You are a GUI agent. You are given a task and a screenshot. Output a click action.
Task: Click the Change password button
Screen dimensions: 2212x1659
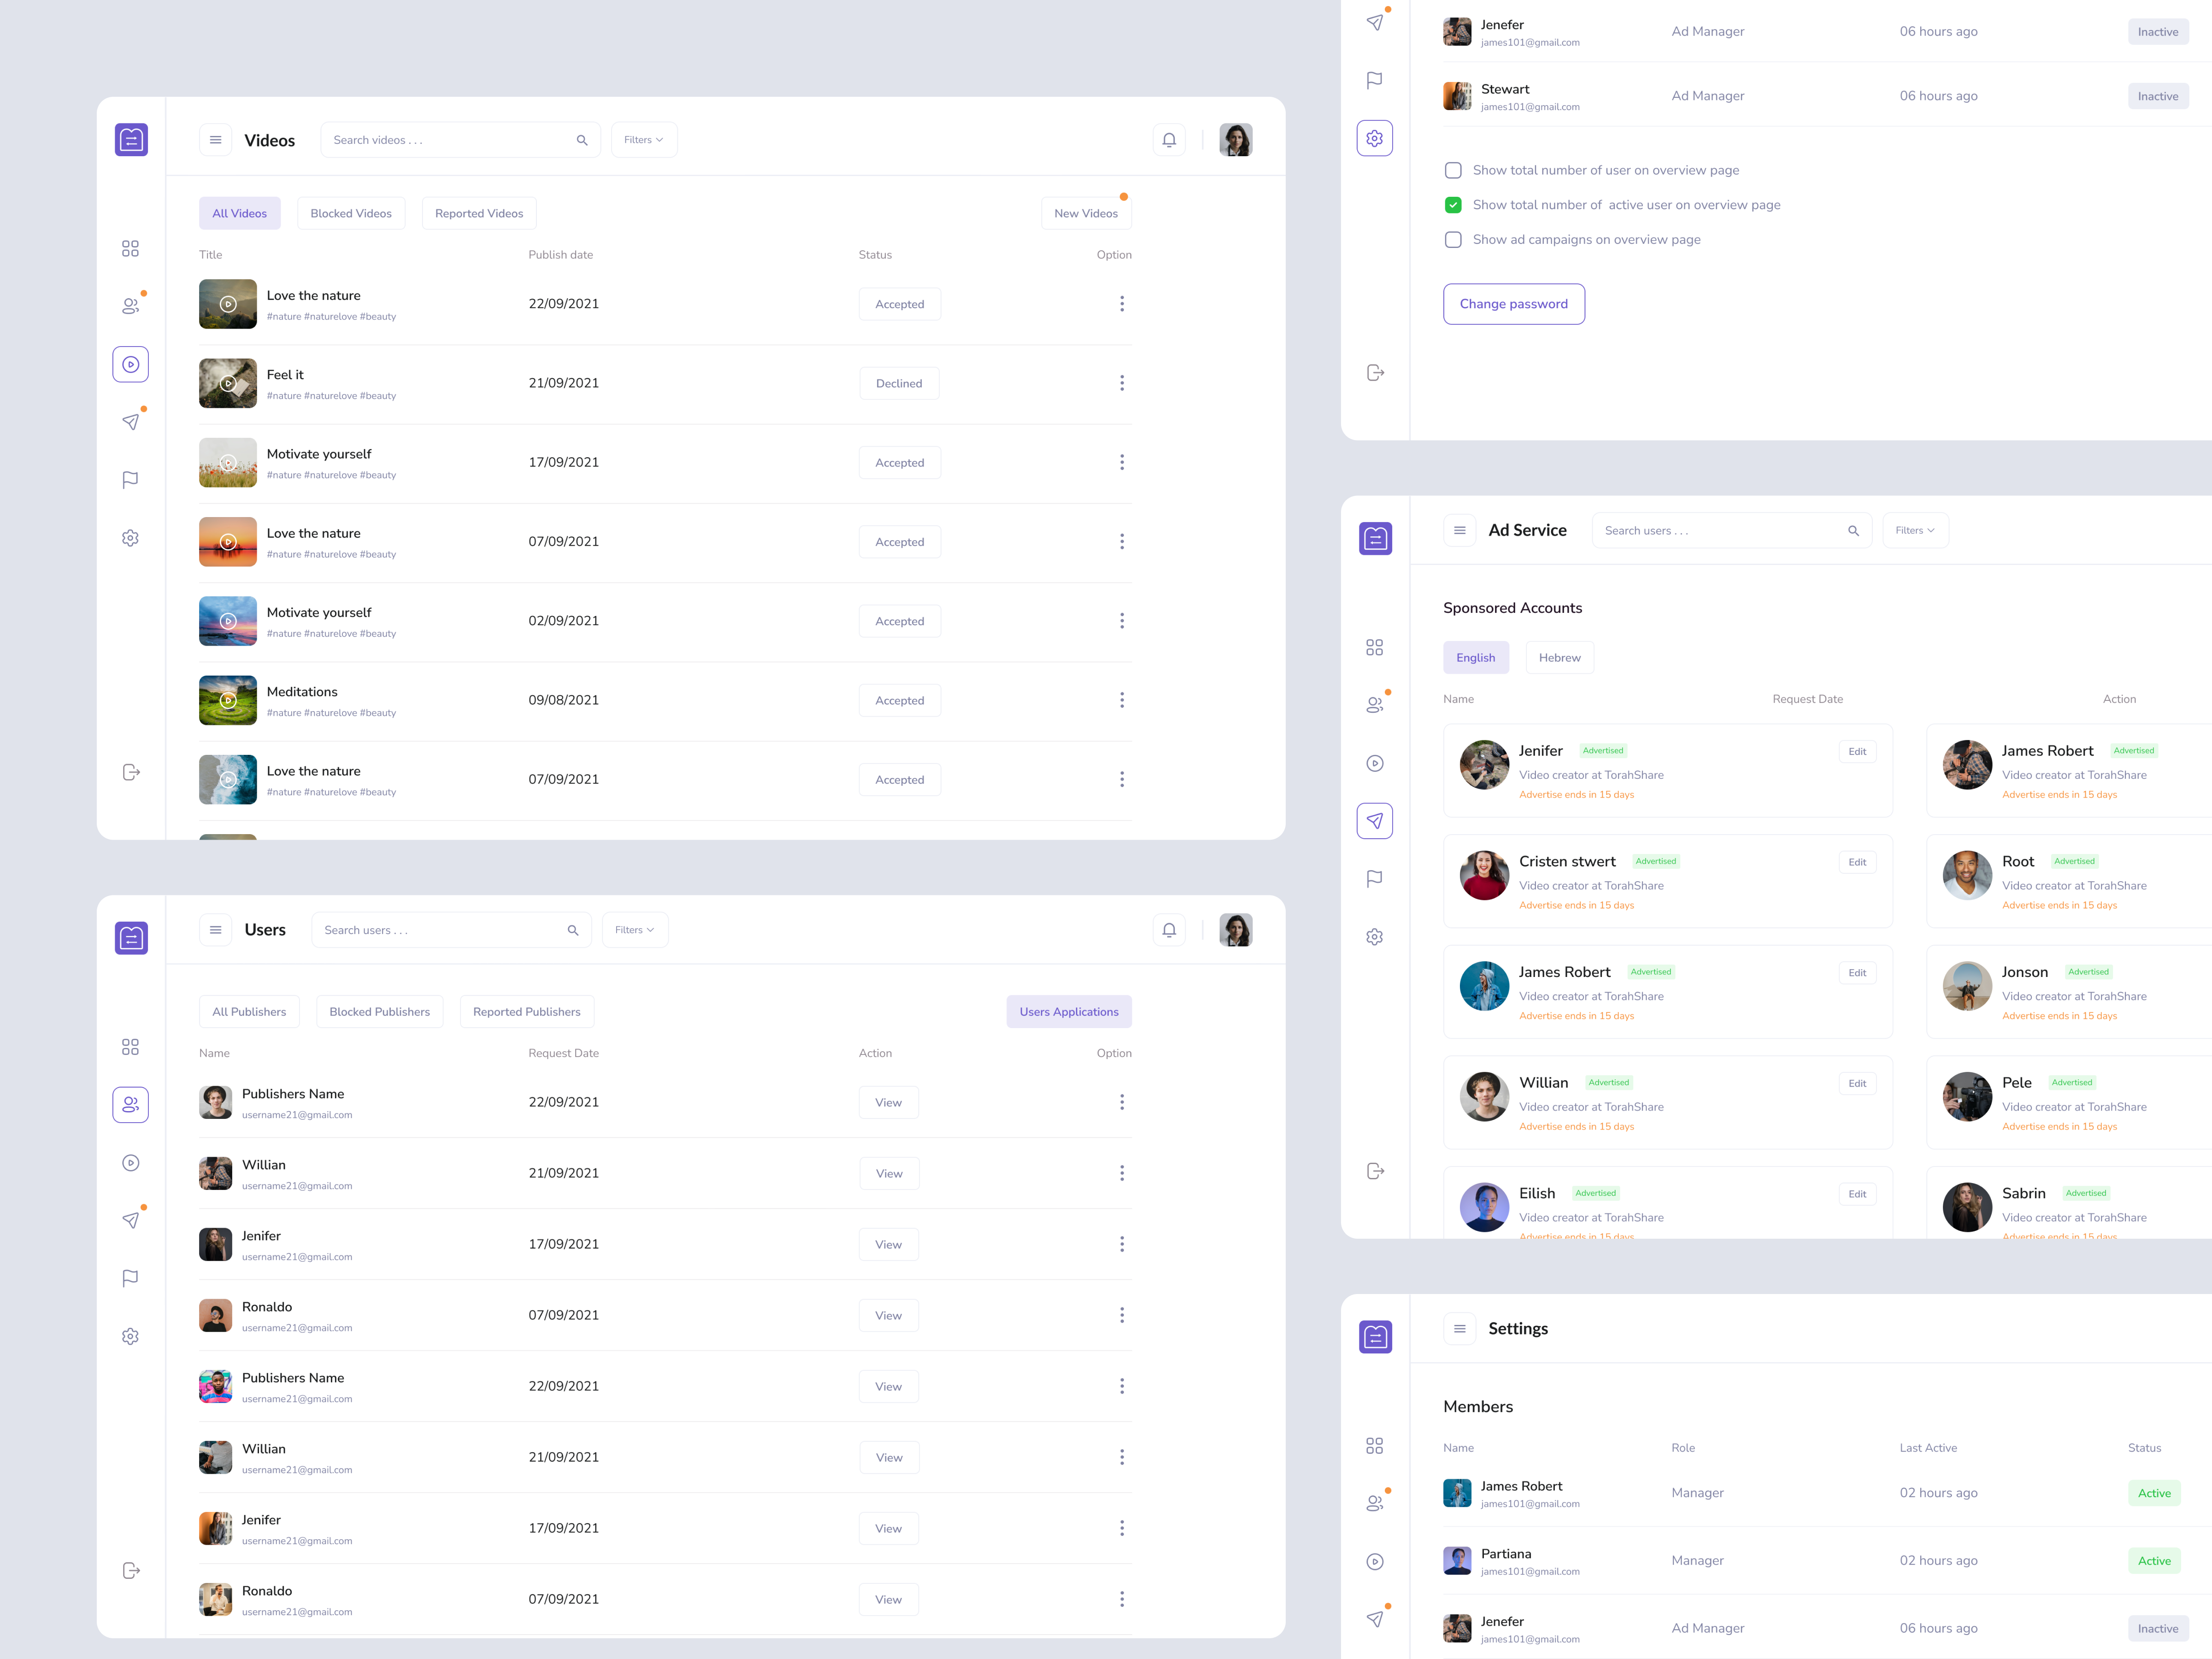click(1513, 303)
